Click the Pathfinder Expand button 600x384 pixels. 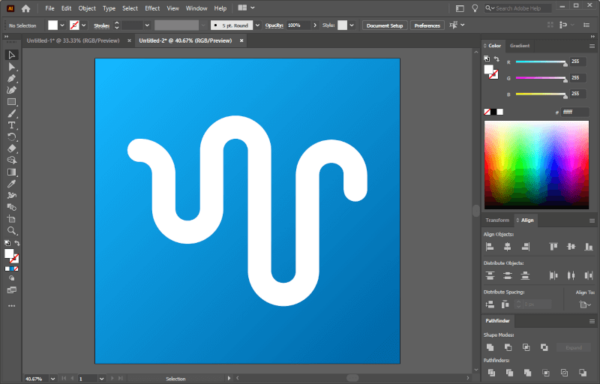[574, 348]
